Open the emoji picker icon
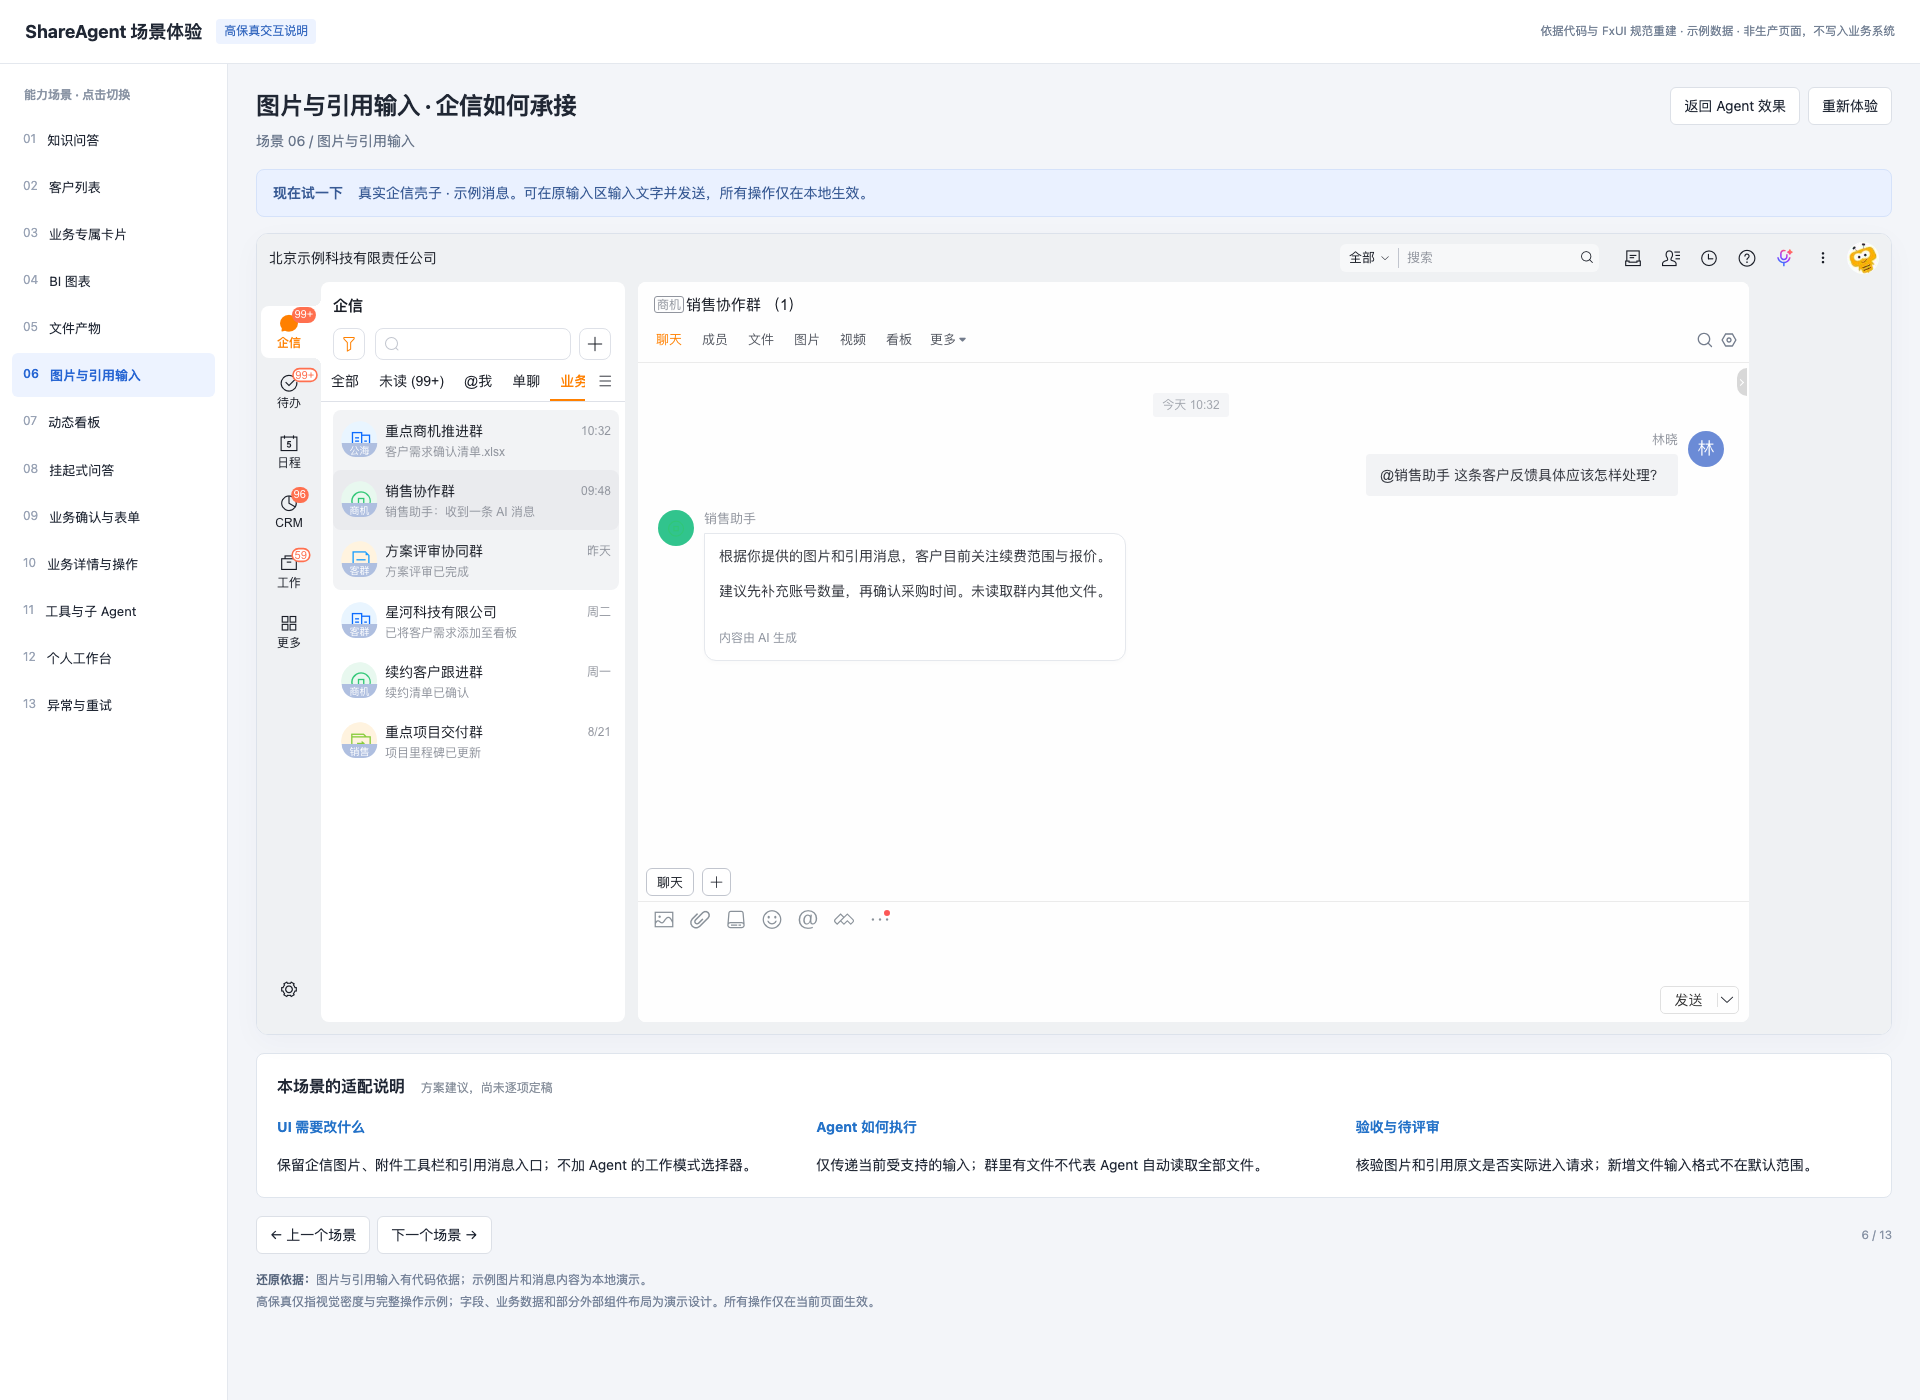Viewport: 1920px width, 1400px height. point(772,919)
